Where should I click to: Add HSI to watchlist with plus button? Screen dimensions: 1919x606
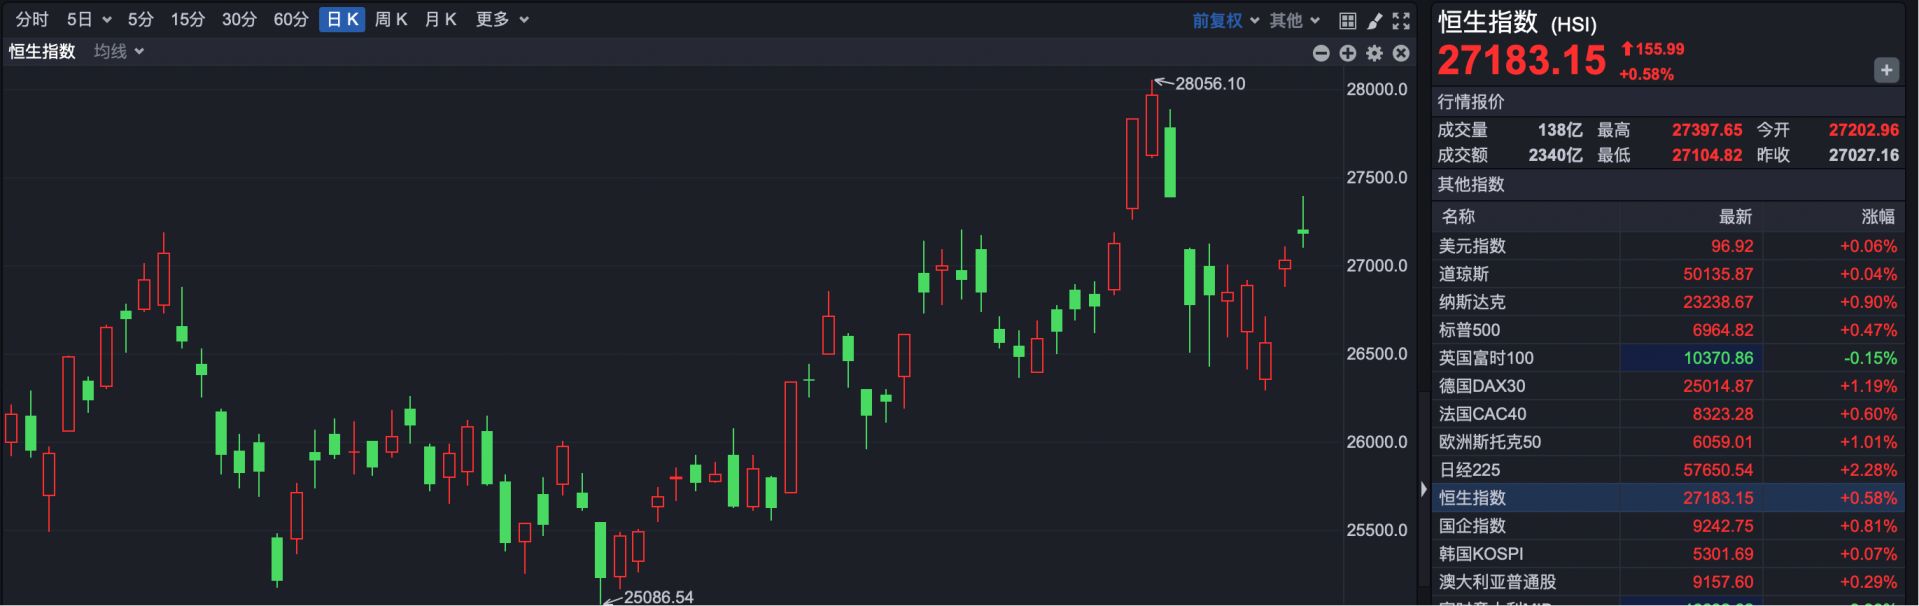(1886, 70)
